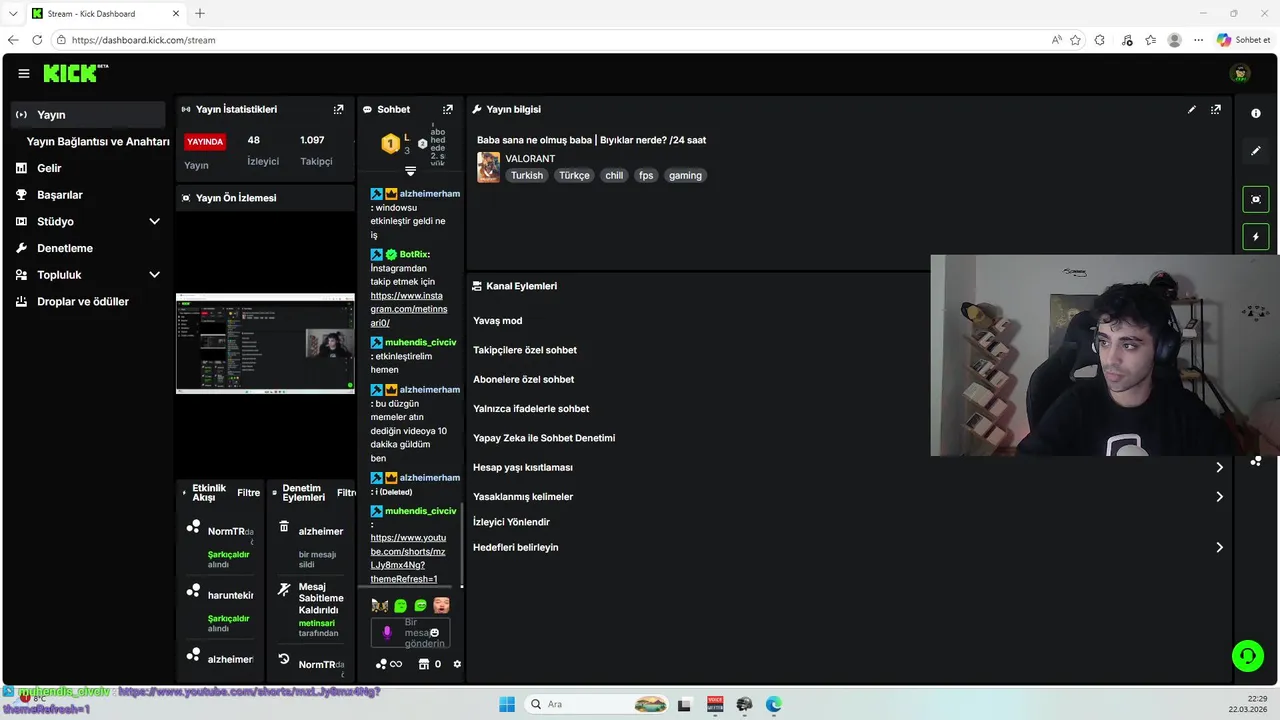
Task: Open the Instagram link in BotRix's message
Action: coord(407,309)
